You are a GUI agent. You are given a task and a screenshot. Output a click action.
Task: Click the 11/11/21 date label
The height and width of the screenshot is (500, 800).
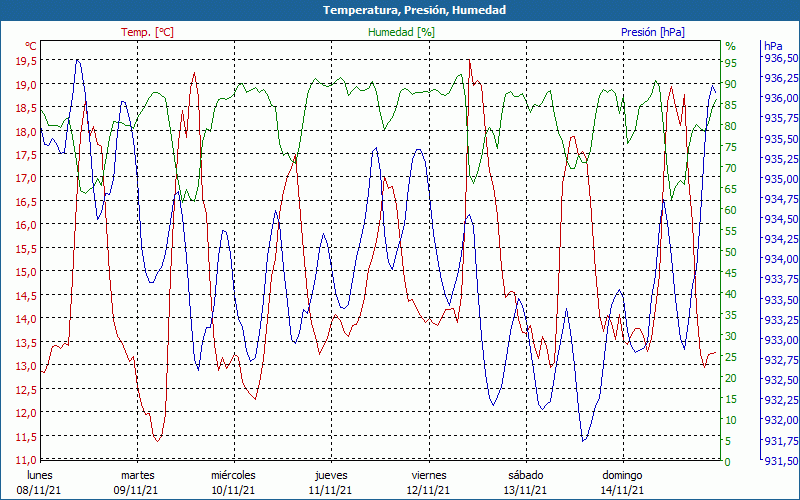331,491
